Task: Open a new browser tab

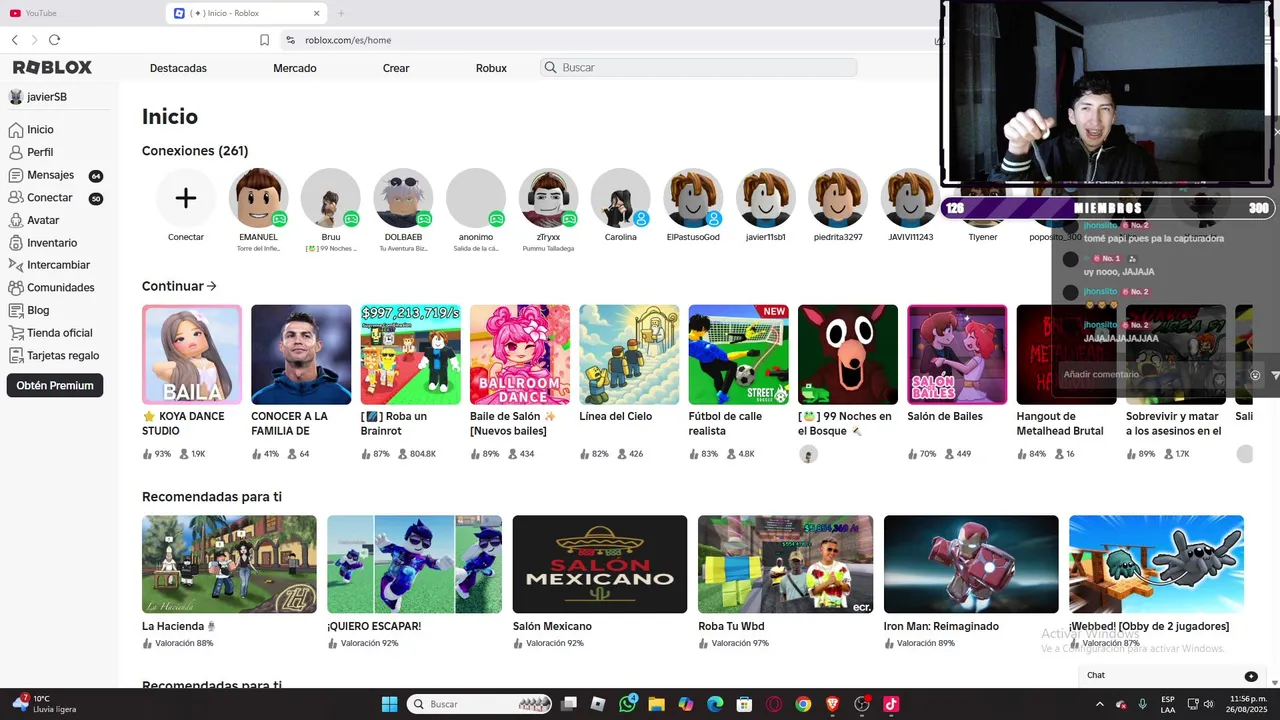Action: [x=341, y=13]
